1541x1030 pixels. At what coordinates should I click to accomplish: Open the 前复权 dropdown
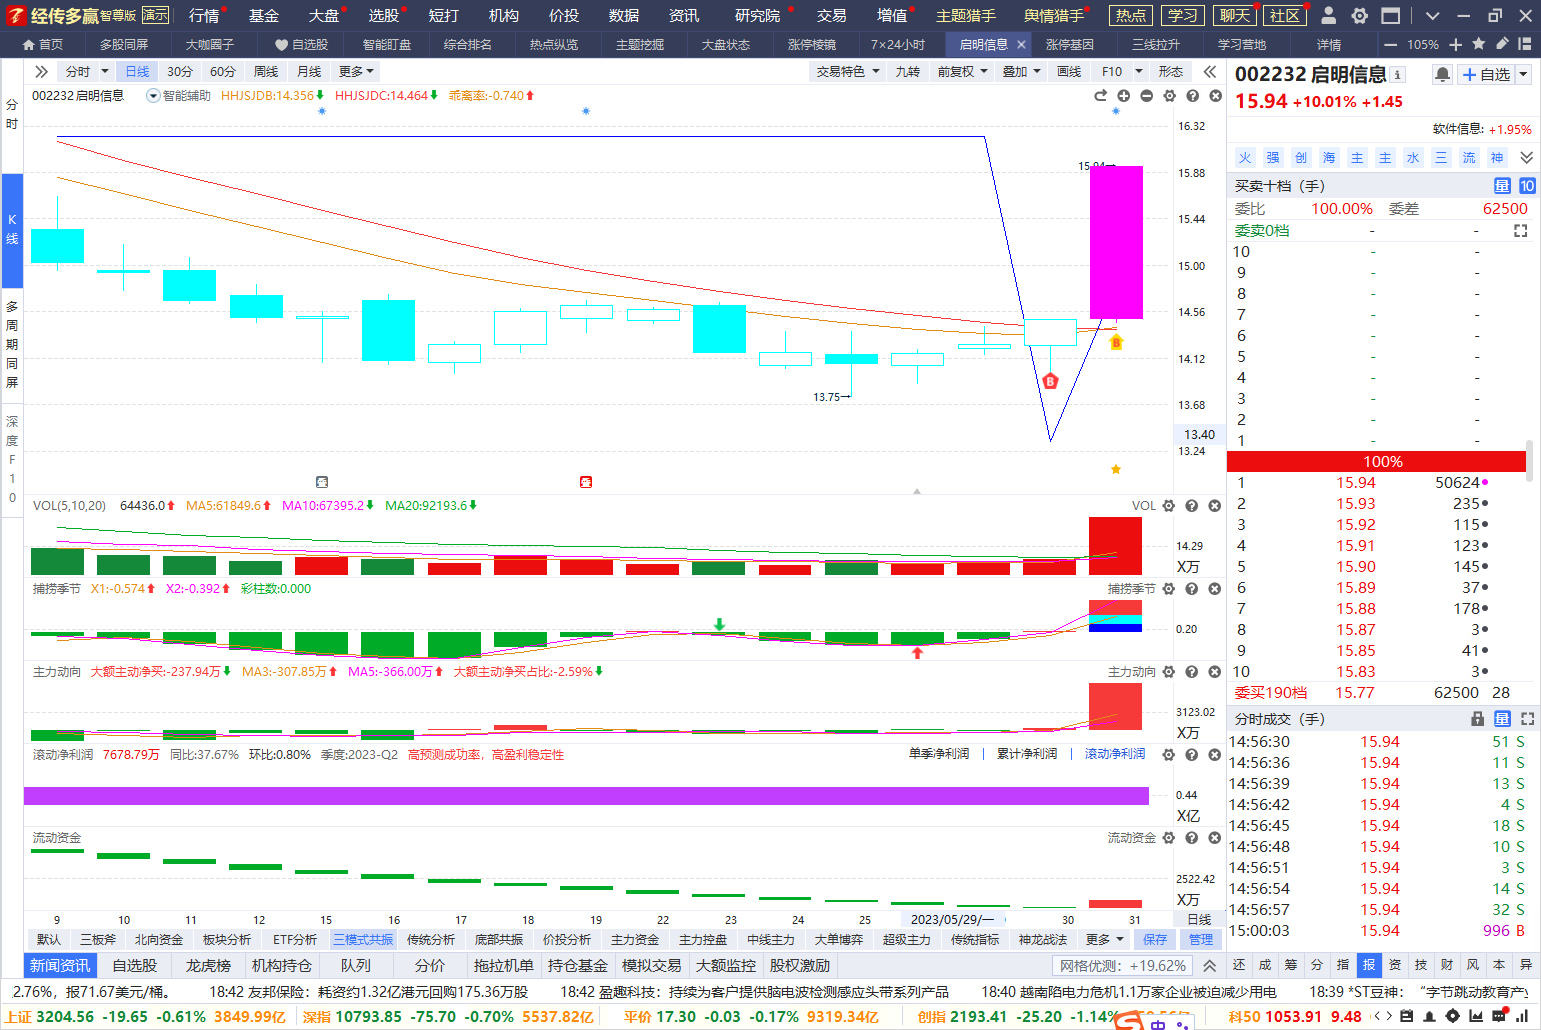[x=962, y=71]
